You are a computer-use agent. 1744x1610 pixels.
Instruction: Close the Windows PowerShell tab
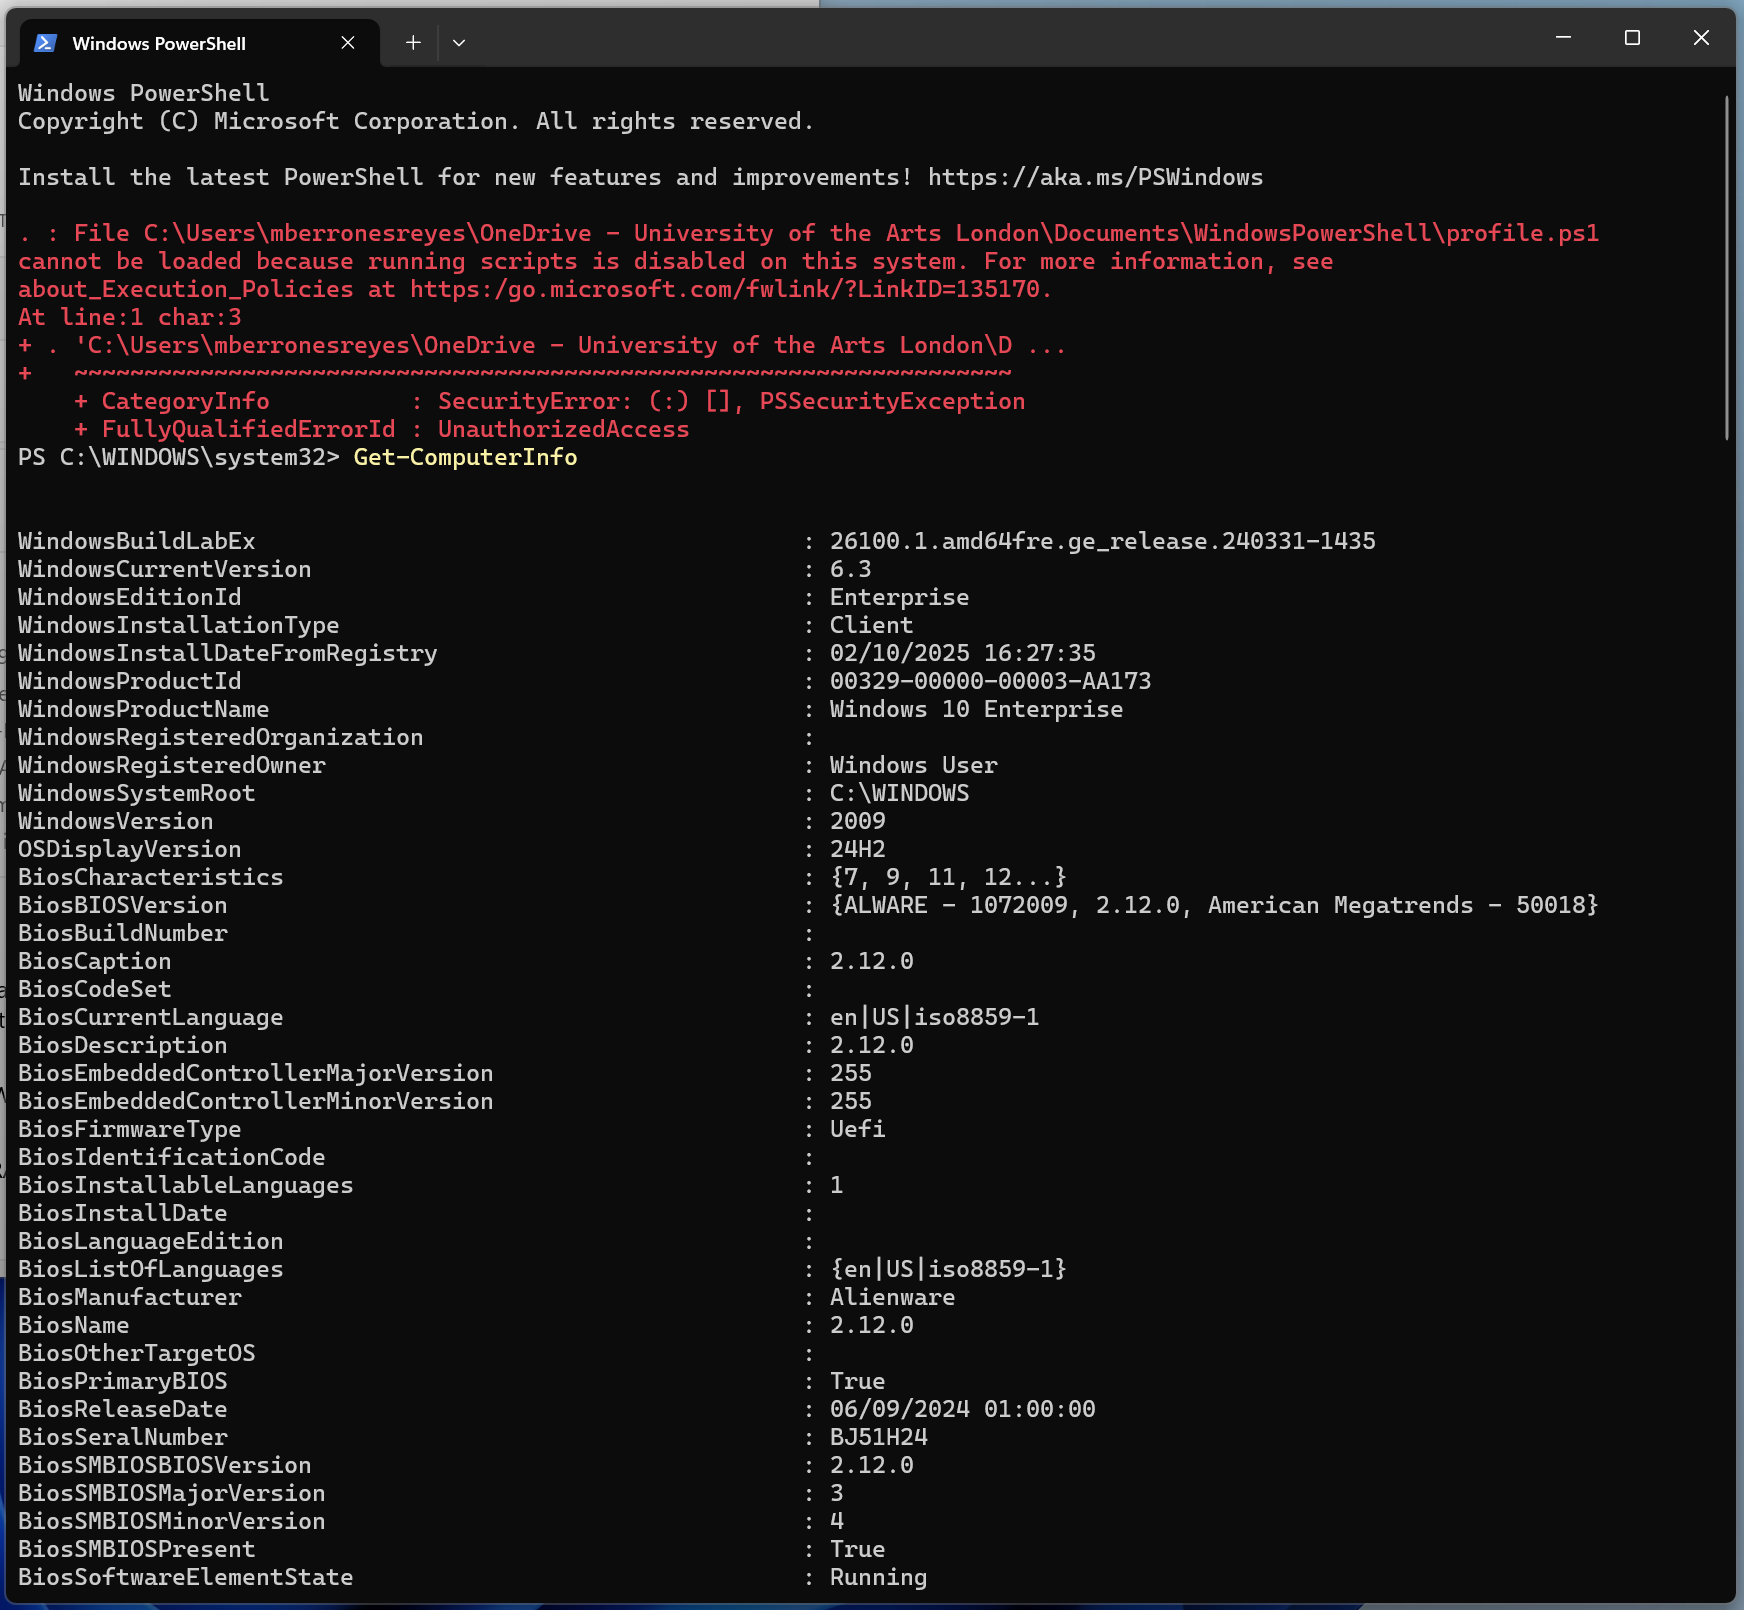coord(348,42)
